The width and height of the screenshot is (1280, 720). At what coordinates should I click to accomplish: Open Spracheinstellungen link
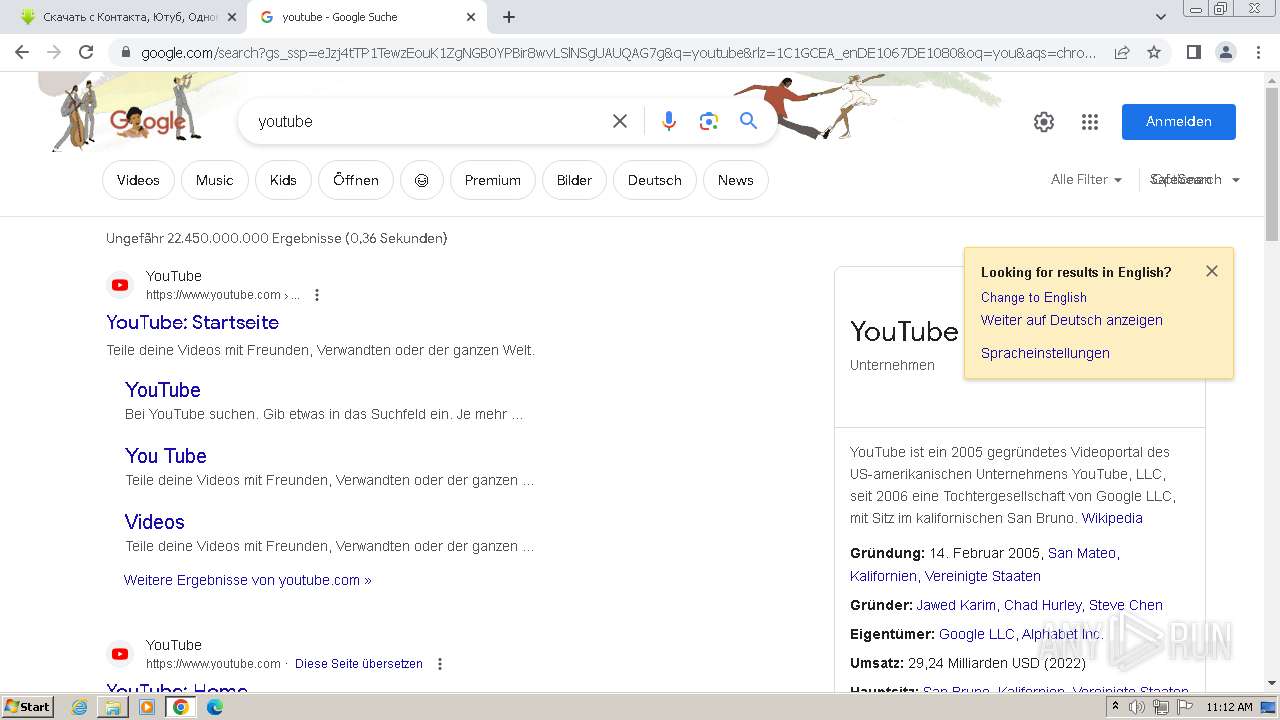coord(1045,353)
